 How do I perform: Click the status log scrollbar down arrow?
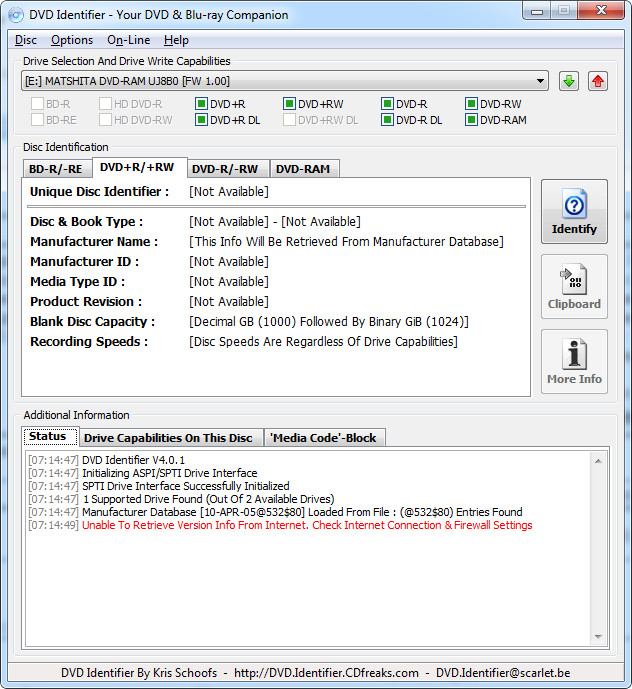click(x=598, y=636)
